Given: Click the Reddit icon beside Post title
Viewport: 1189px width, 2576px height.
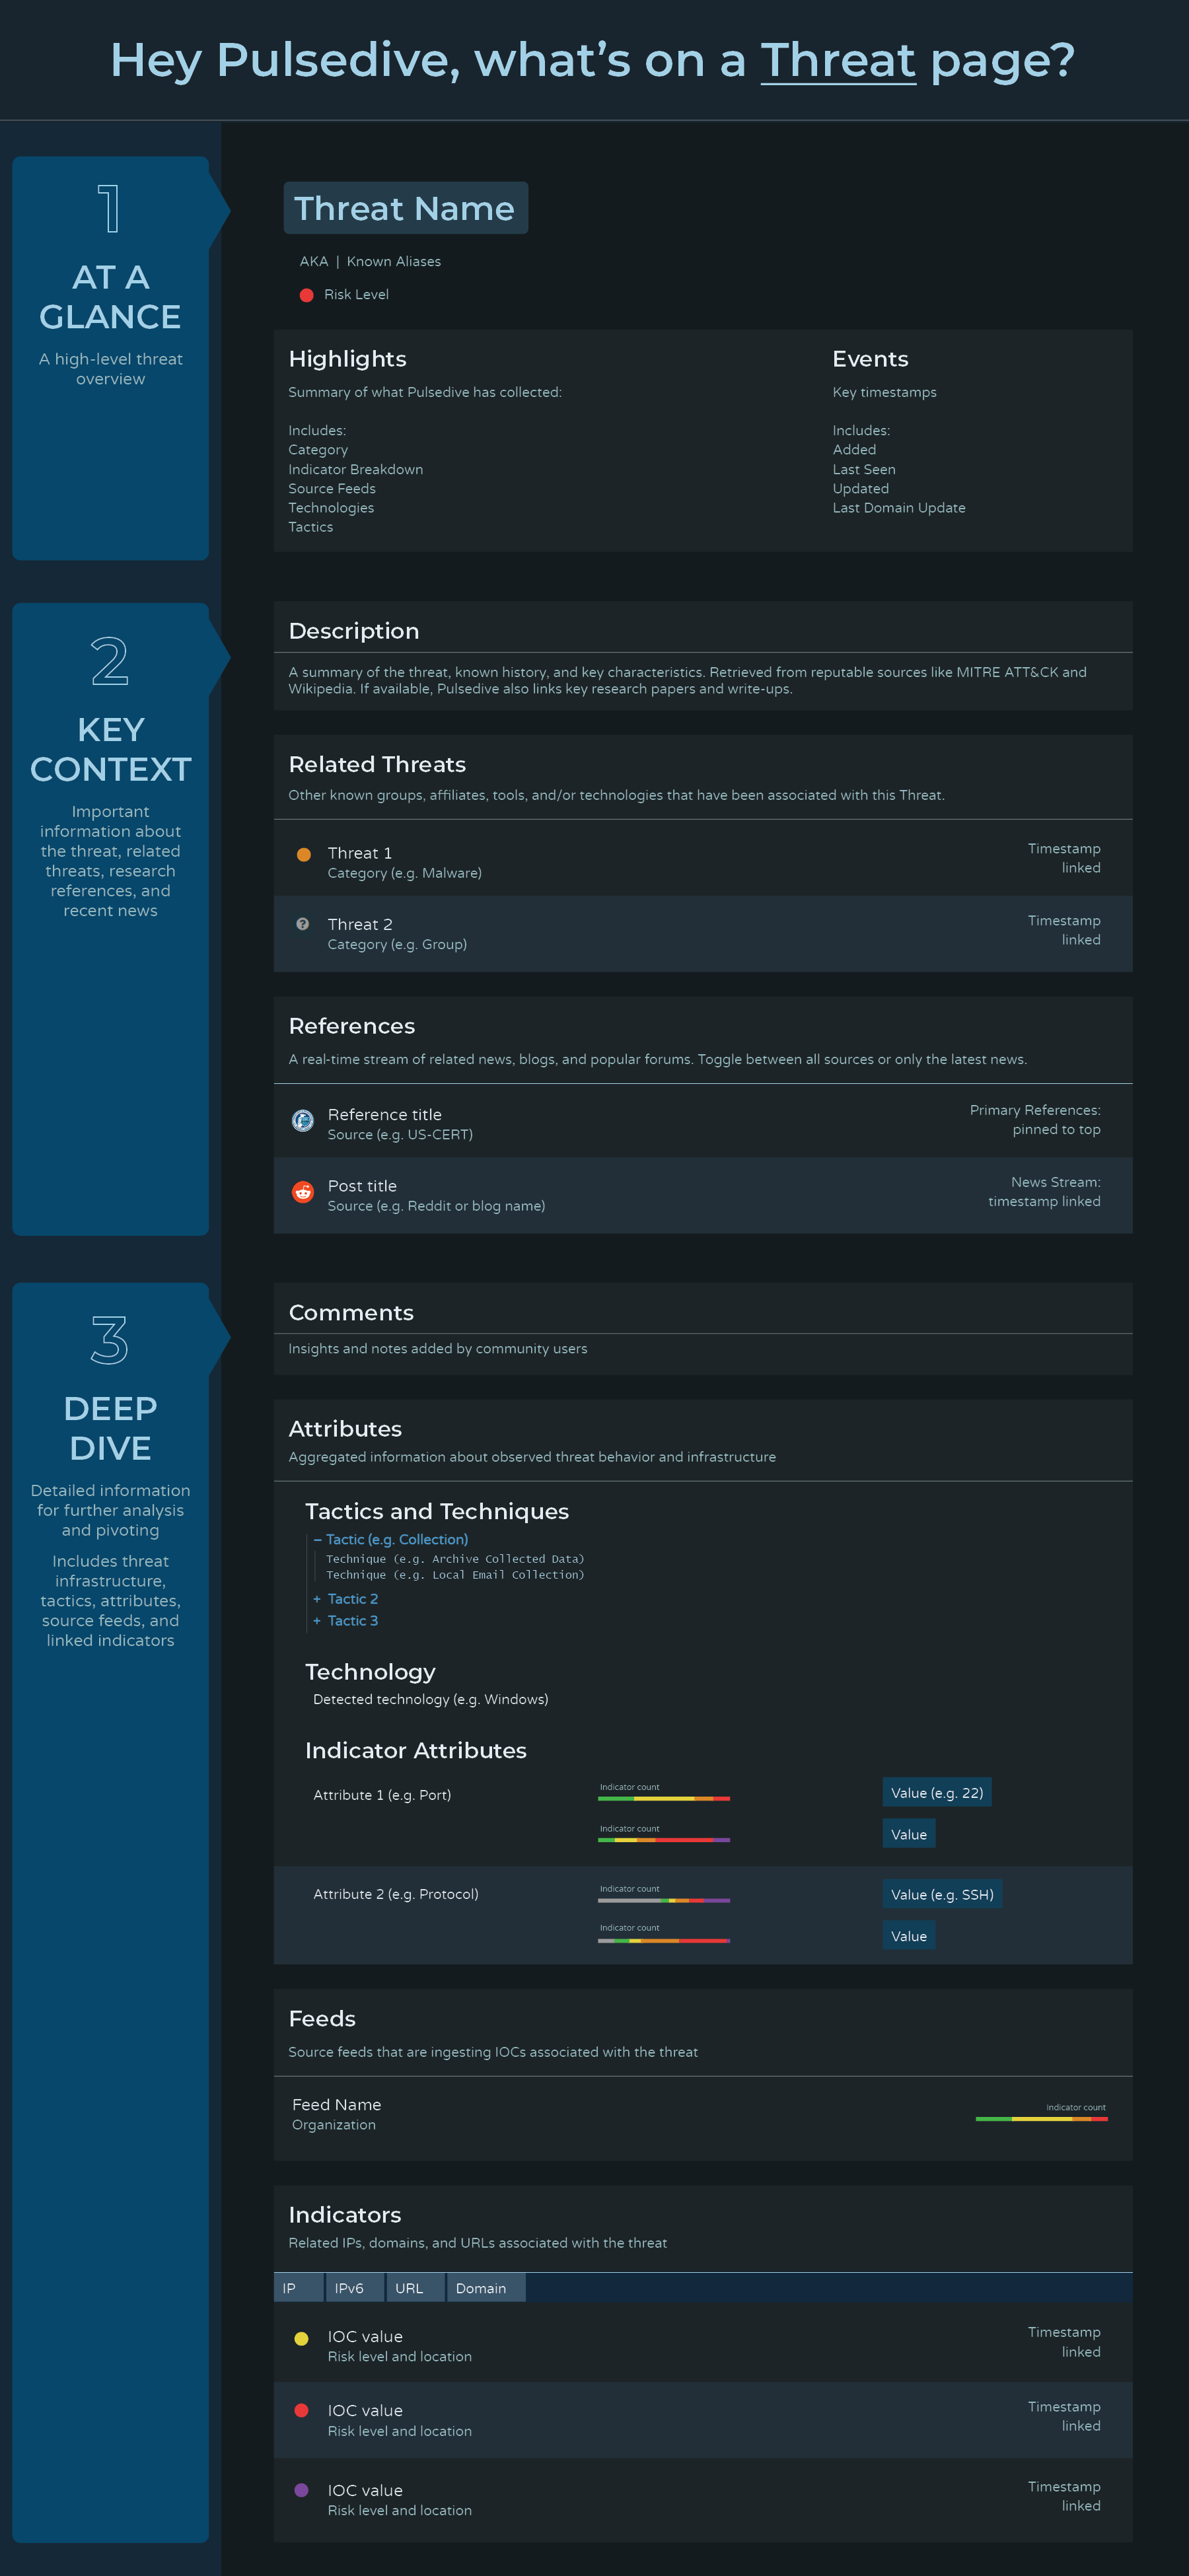Looking at the screenshot, I should 303,1192.
